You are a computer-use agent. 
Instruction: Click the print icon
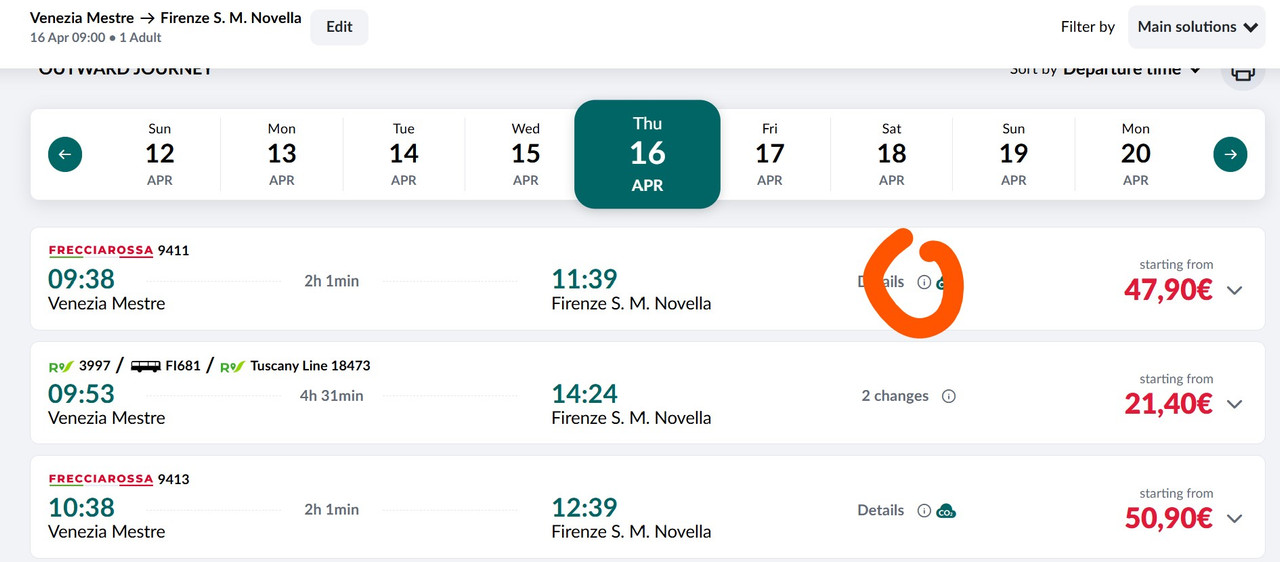(x=1242, y=72)
